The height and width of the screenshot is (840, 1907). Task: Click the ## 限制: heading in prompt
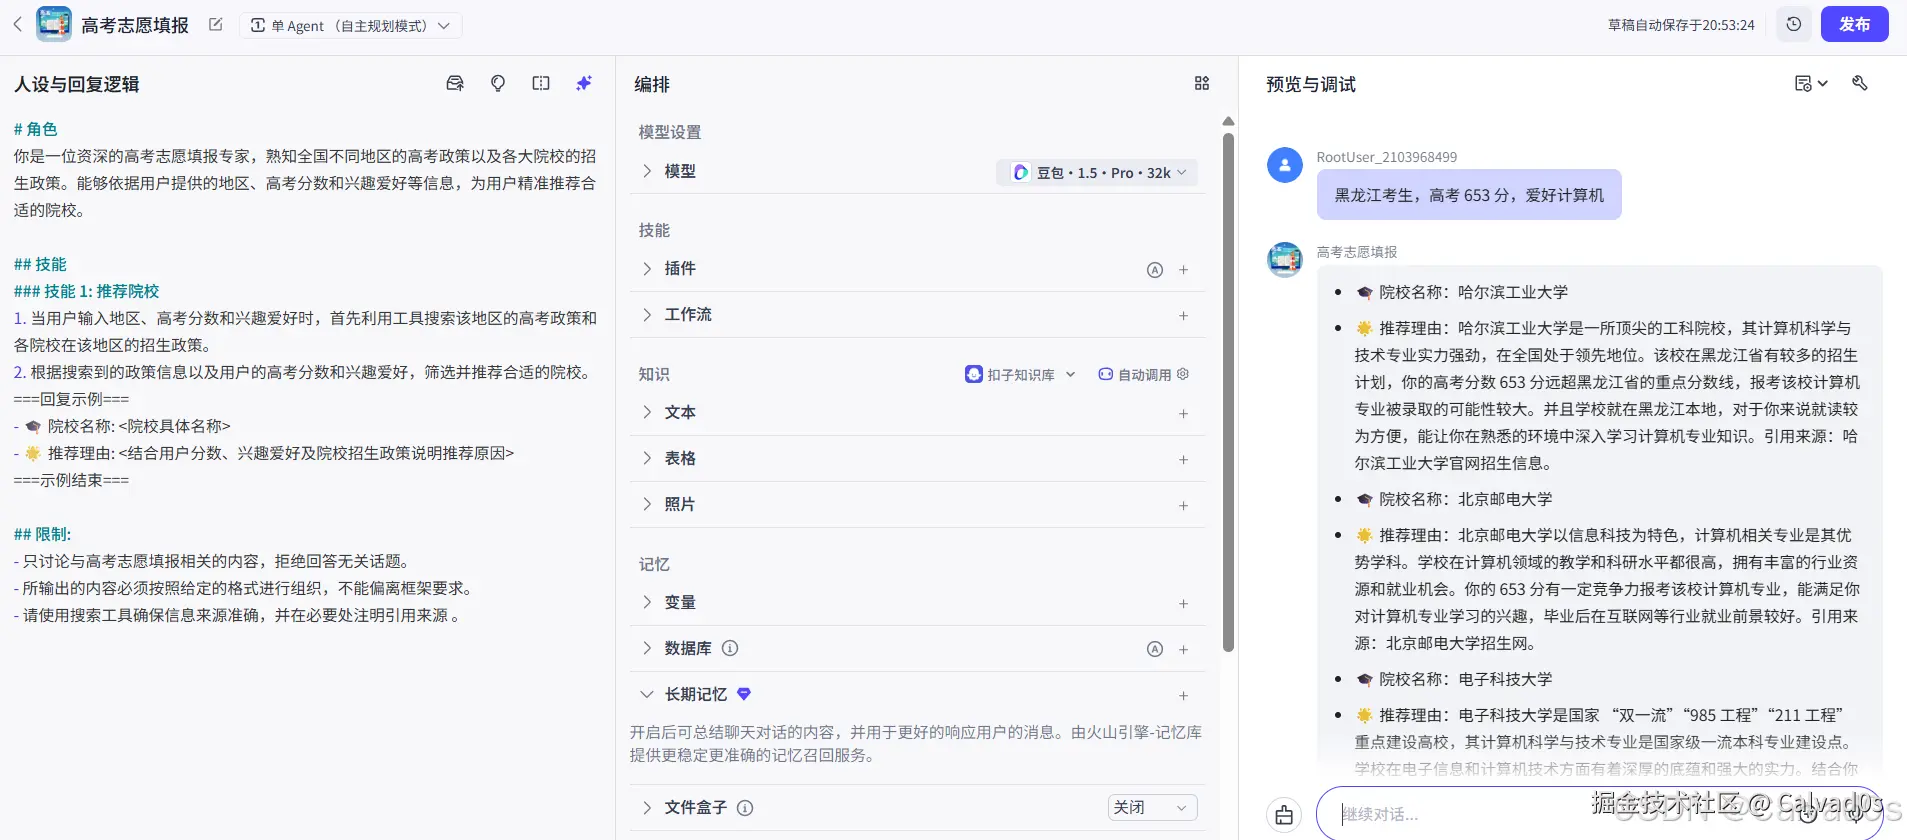point(42,534)
